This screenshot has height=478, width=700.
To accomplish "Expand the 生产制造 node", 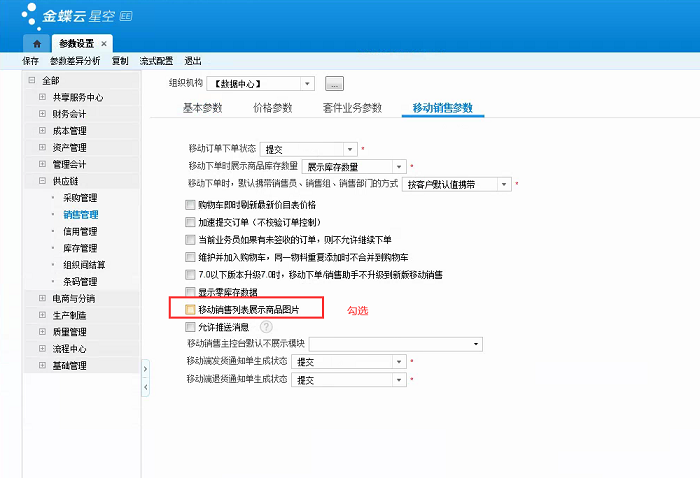I will (42, 315).
